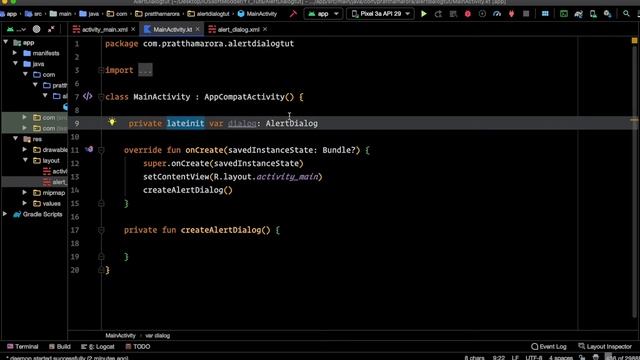Open the app run configuration dropdown
Image resolution: width=640 pixels, height=360 pixels.
[x=323, y=14]
